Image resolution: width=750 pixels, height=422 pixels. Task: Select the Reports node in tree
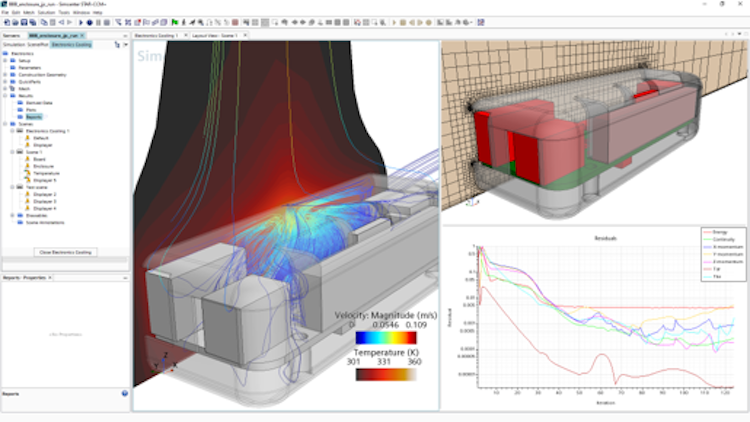point(34,117)
